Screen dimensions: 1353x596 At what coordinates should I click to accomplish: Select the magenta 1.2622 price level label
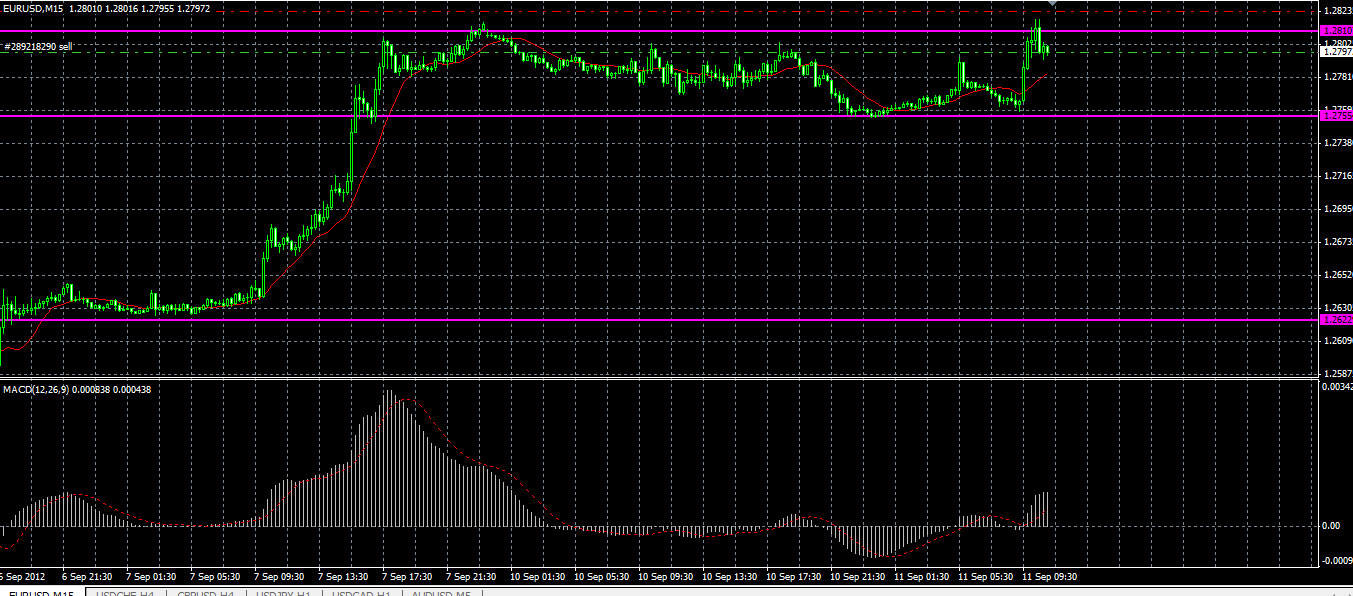click(1337, 320)
